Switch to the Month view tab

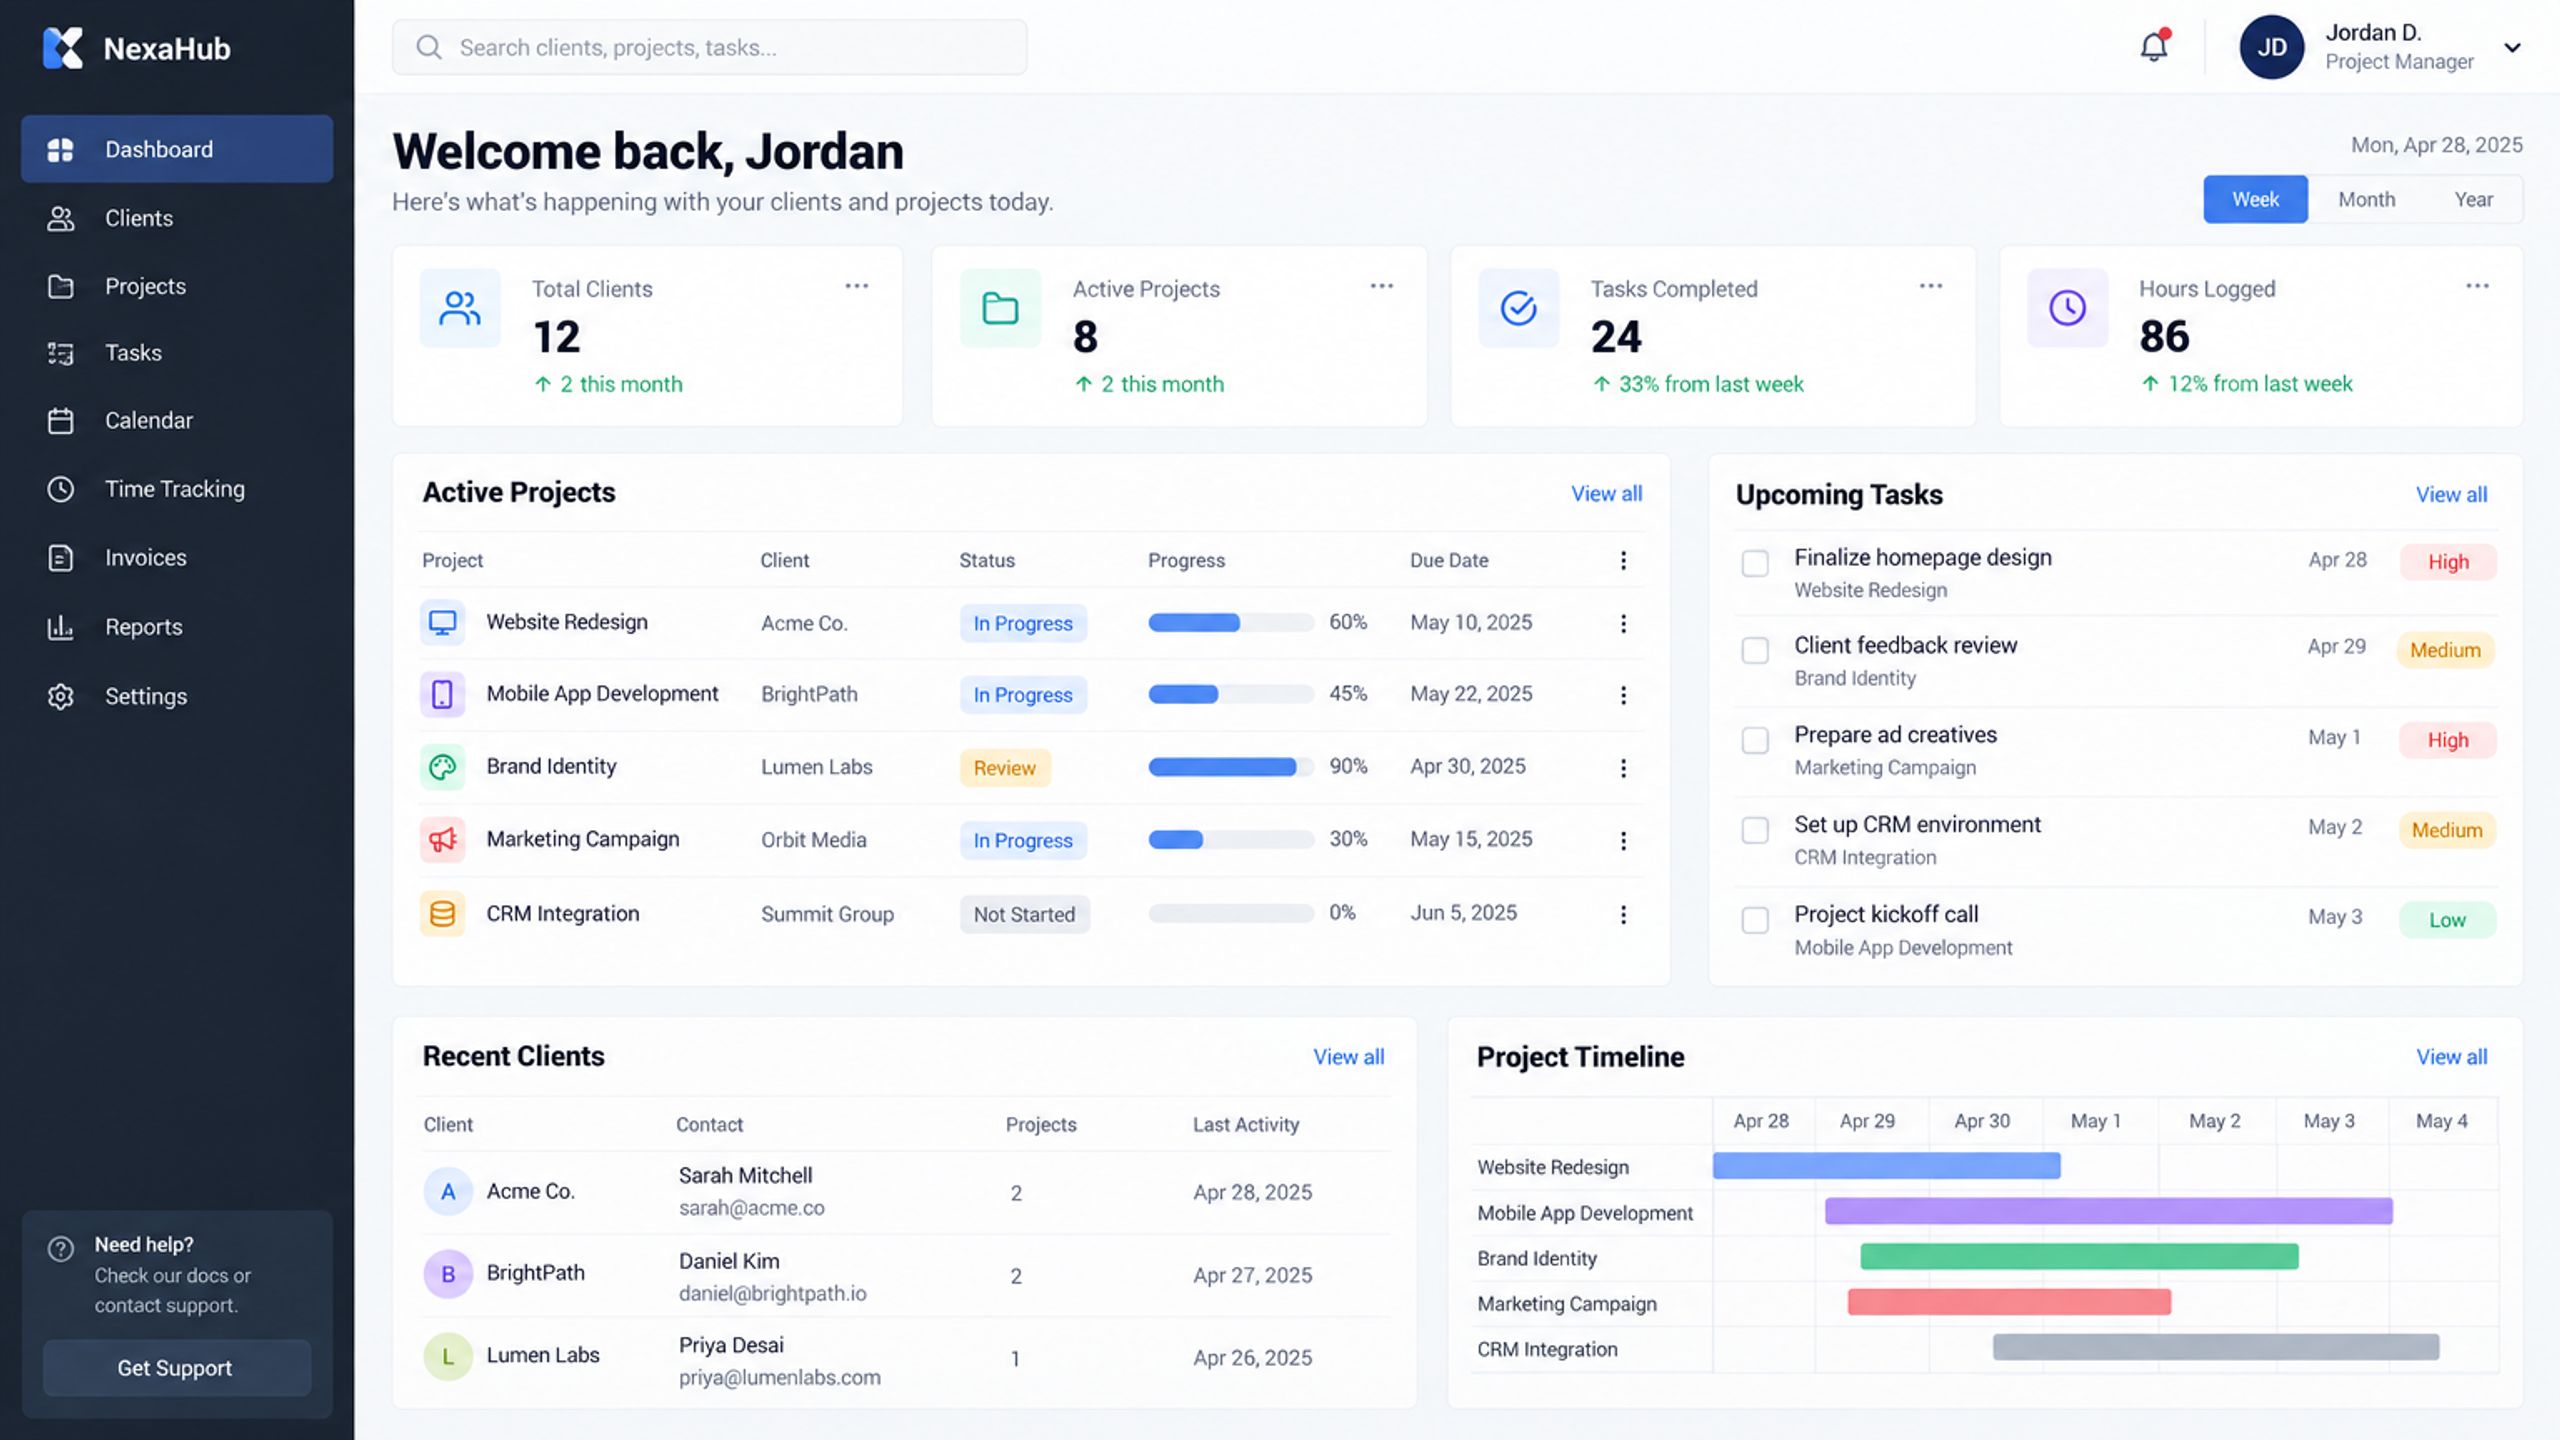(2366, 199)
